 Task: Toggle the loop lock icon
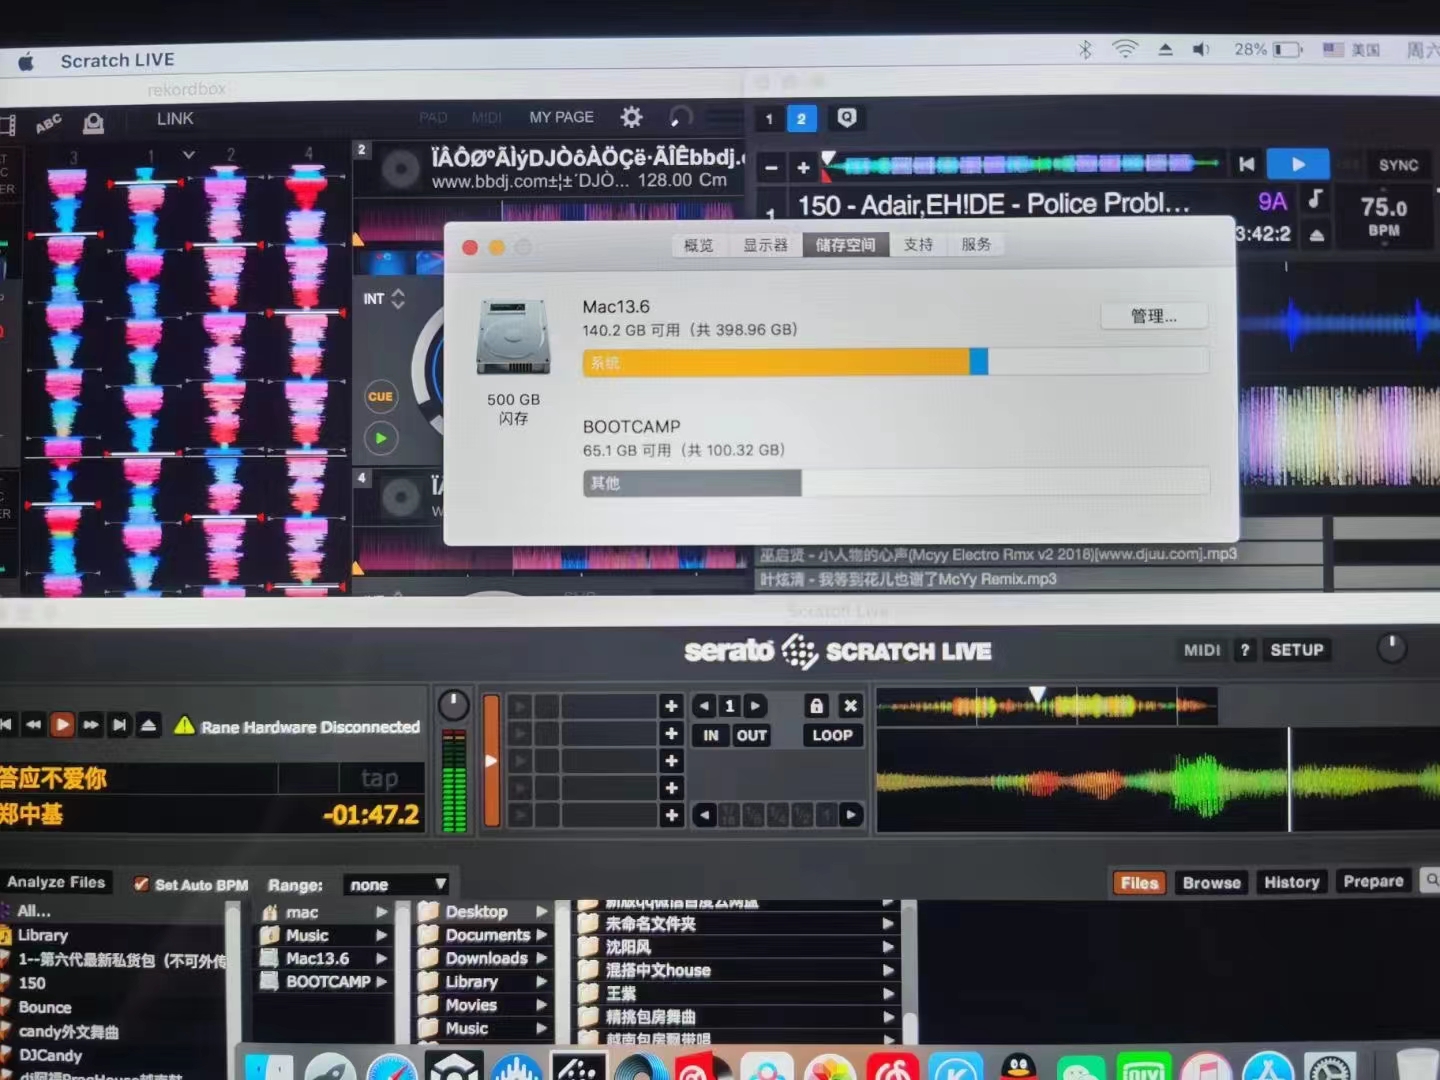816,706
